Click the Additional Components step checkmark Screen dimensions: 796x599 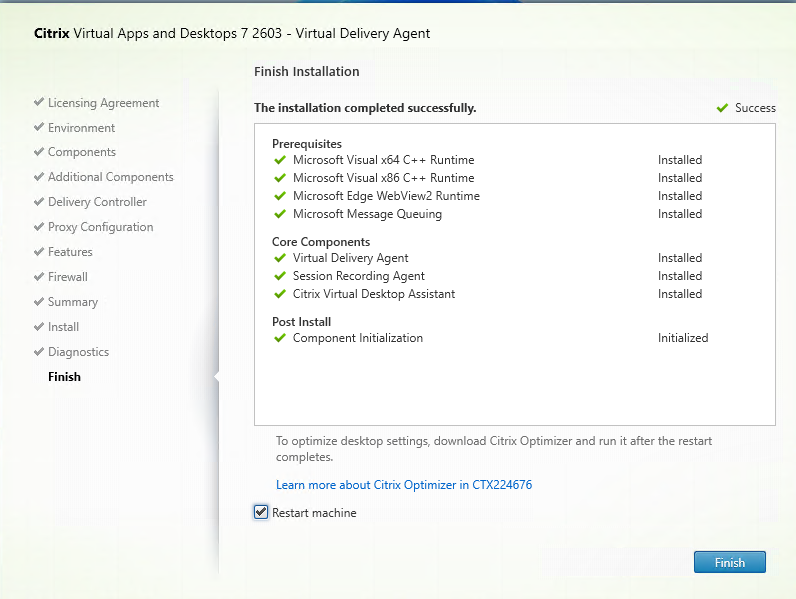tap(39, 177)
